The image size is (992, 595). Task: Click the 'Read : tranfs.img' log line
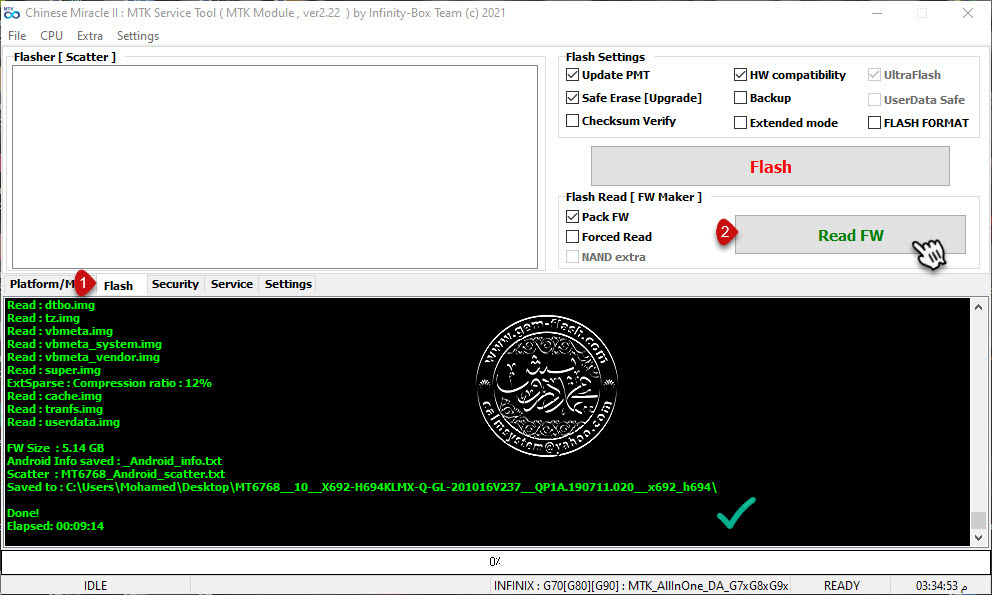tap(54, 409)
